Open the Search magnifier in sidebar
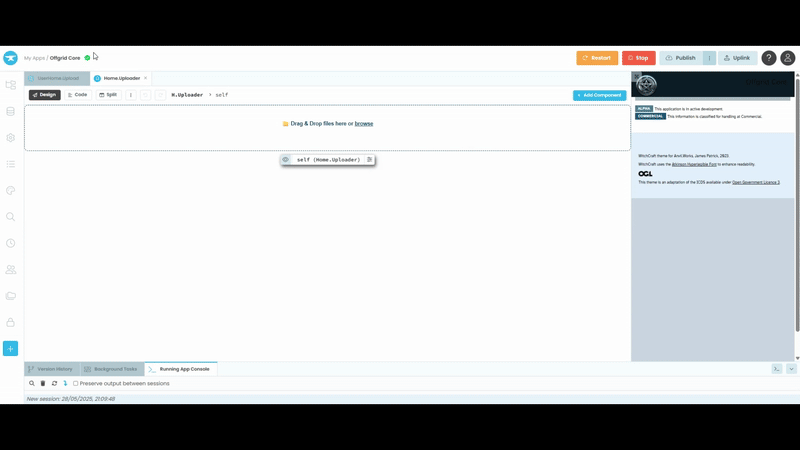Viewport: 800px width, 450px height. (x=11, y=217)
